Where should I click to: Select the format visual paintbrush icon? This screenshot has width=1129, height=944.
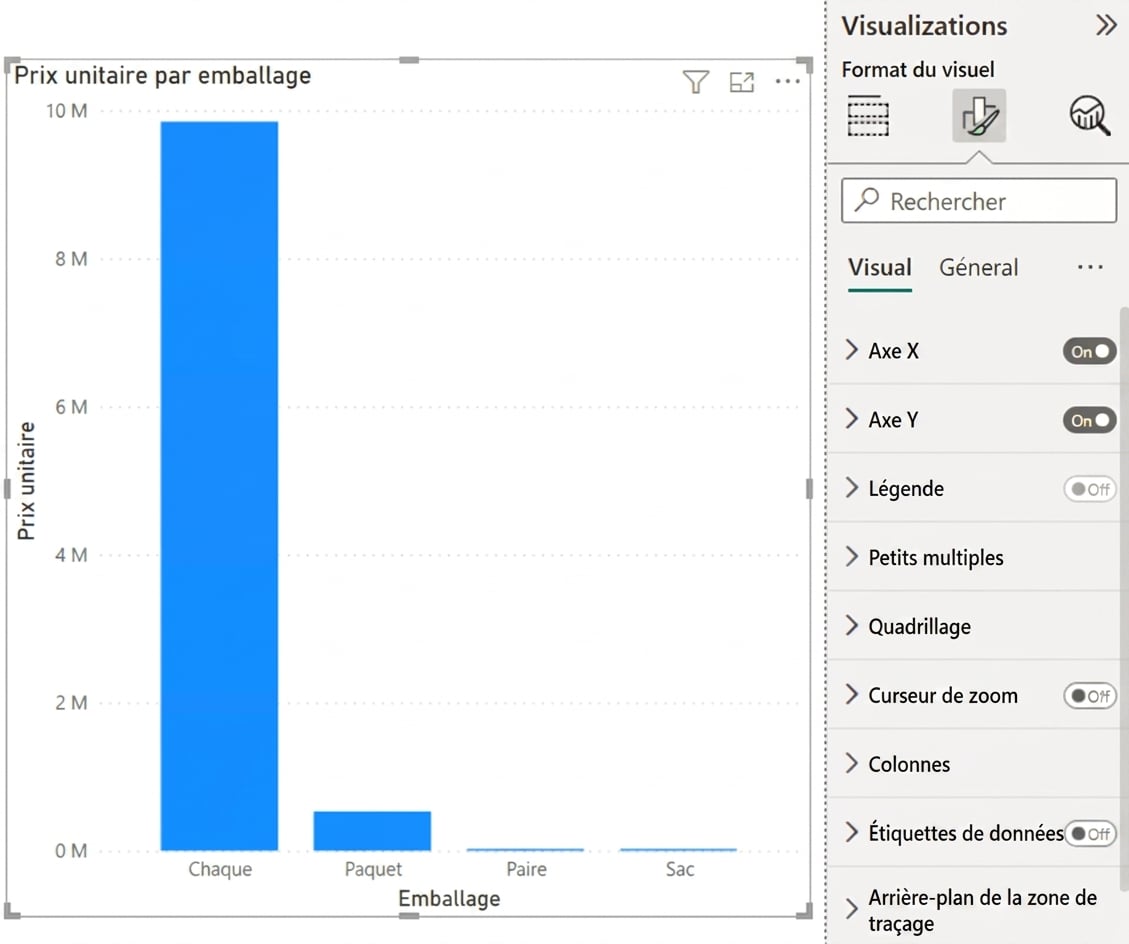[x=979, y=115]
